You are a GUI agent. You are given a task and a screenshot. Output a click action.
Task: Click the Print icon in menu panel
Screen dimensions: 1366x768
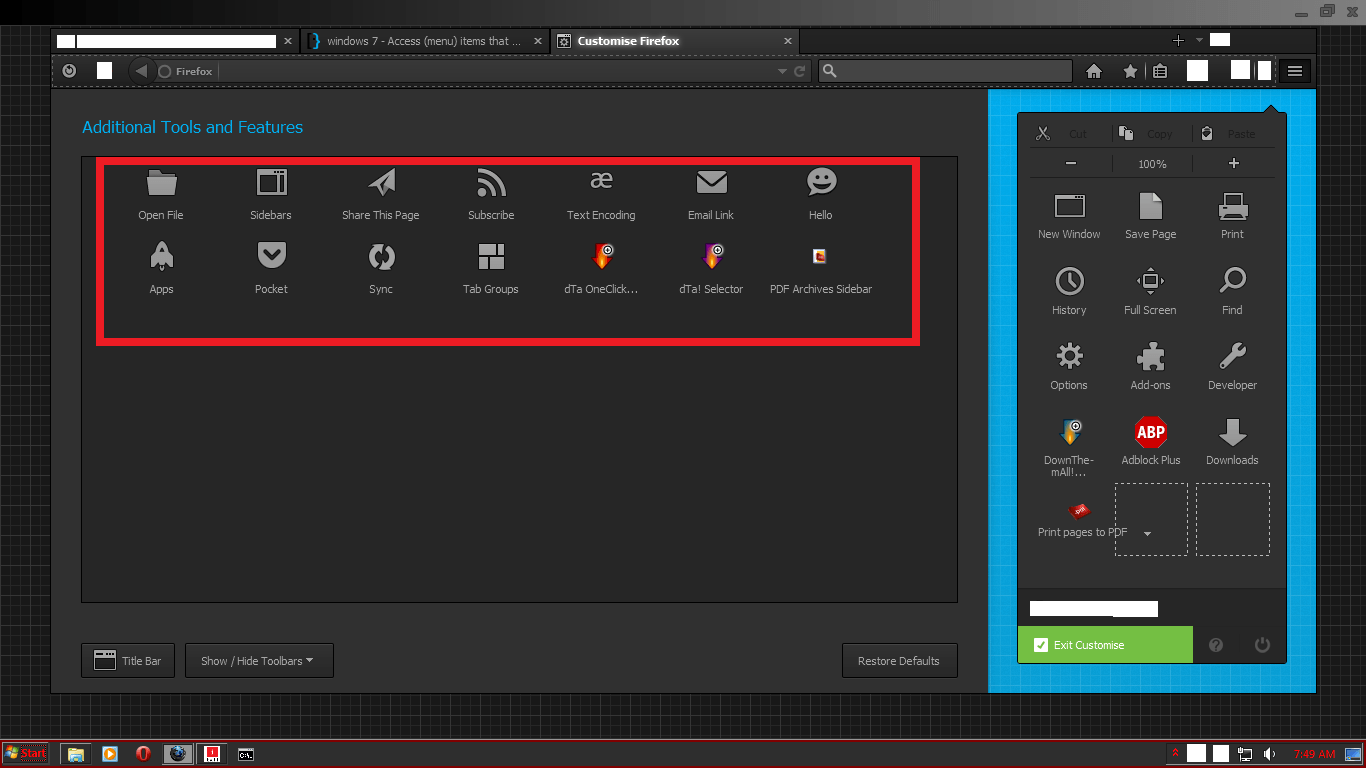point(1232,206)
